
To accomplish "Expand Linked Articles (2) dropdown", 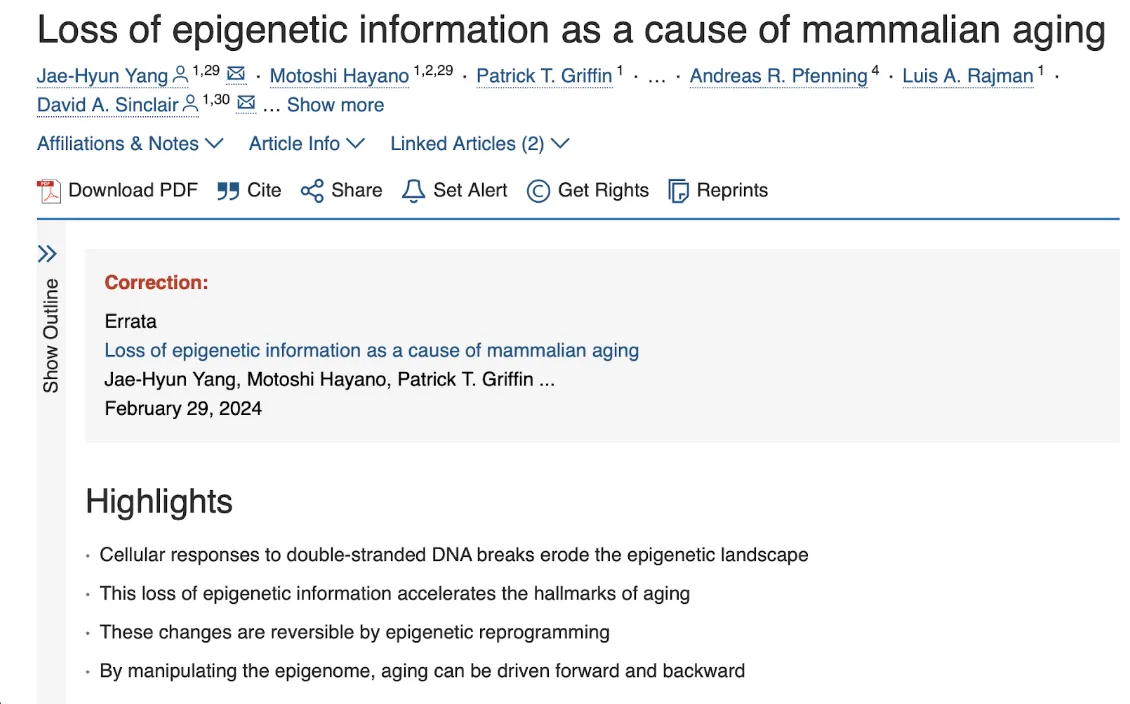I will [479, 144].
